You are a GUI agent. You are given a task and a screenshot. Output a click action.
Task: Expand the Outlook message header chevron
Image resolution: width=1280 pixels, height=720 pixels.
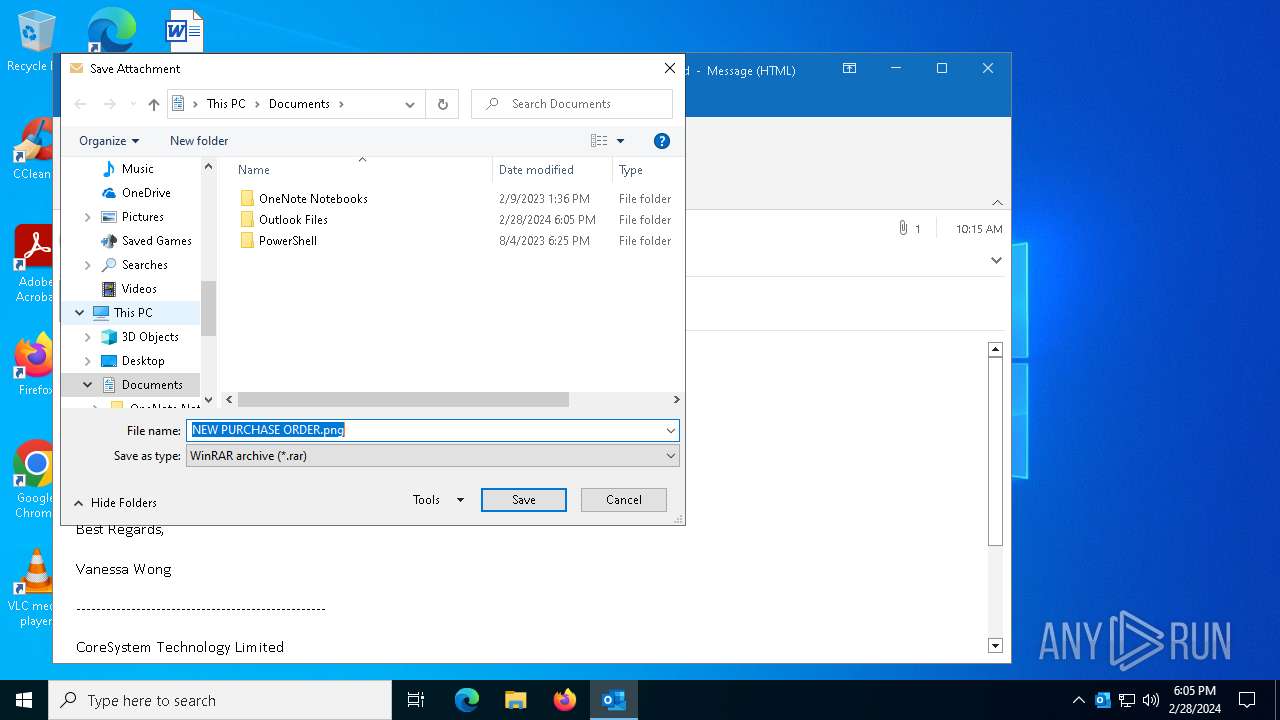pos(996,260)
